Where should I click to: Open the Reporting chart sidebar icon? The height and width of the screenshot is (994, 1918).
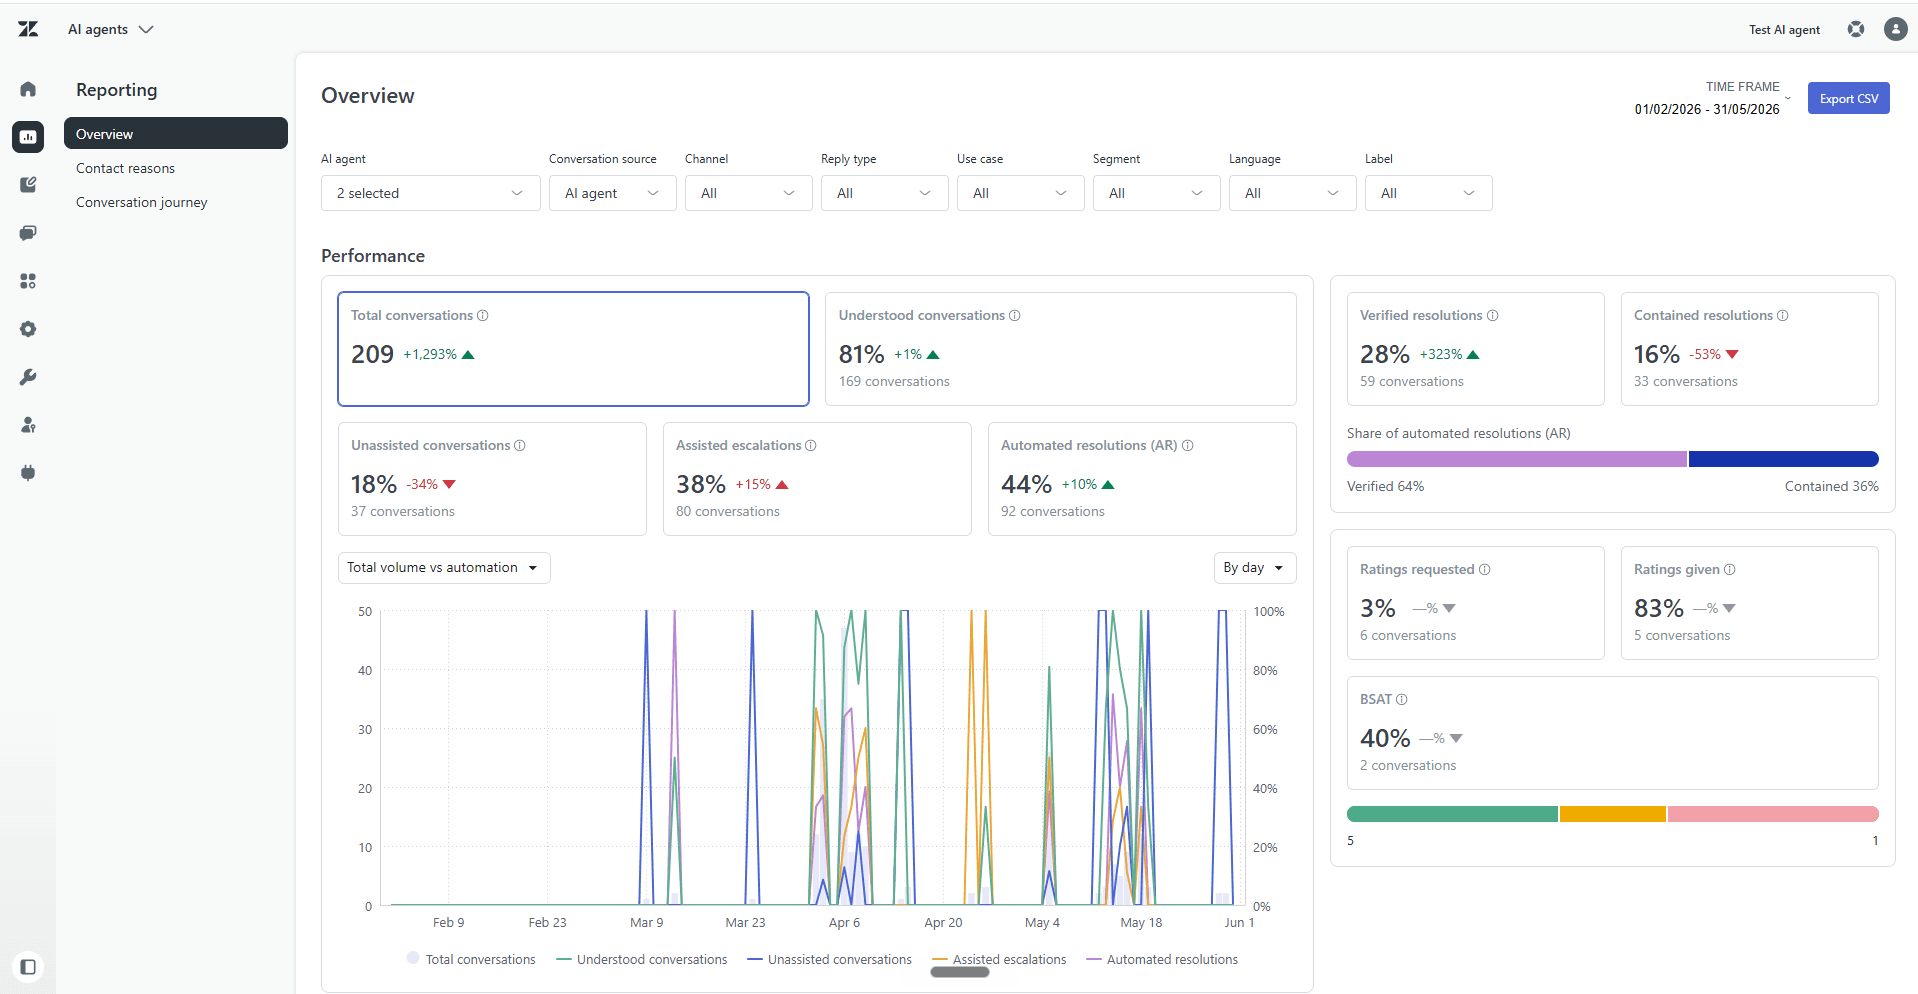pos(28,137)
